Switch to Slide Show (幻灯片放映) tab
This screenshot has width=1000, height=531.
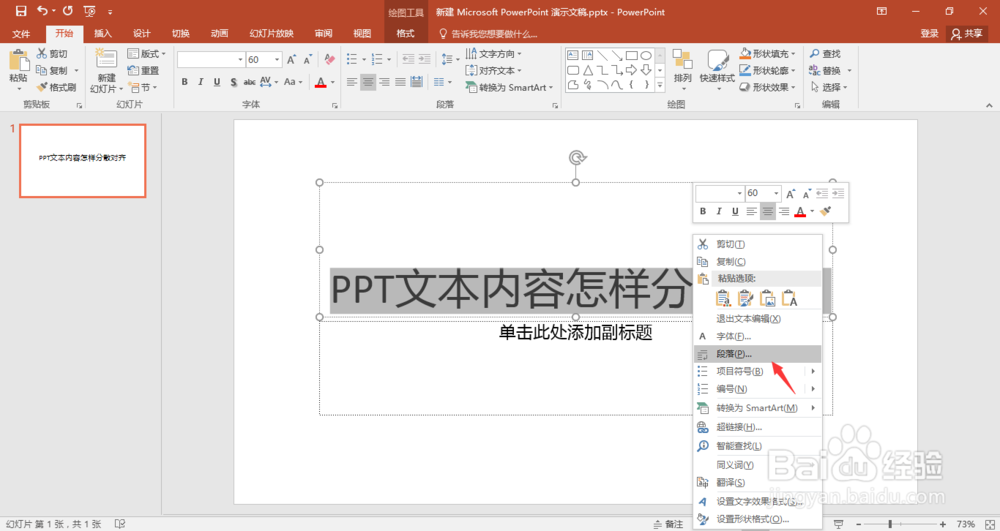click(x=272, y=33)
